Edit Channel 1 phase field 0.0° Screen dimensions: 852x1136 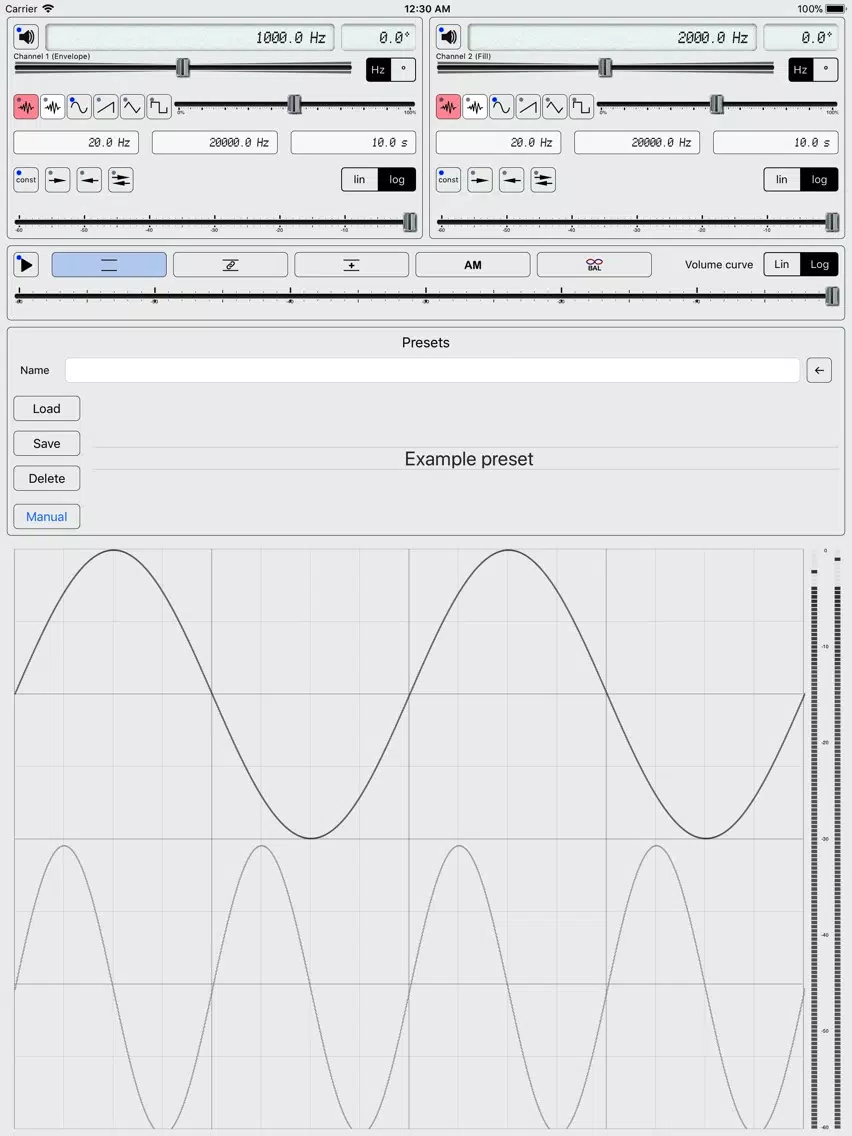[x=378, y=37]
